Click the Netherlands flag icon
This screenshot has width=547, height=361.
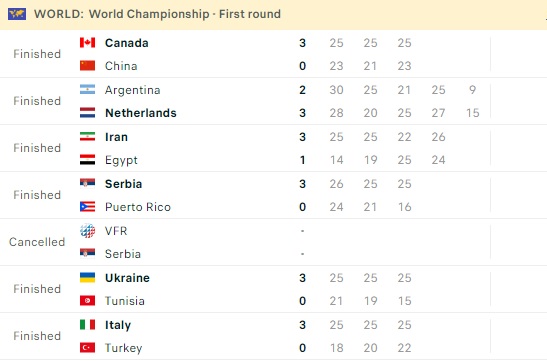tap(87, 113)
